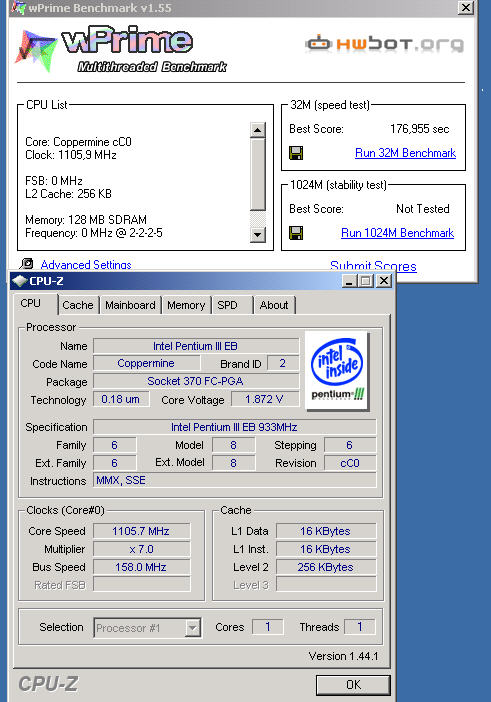Image resolution: width=491 pixels, height=702 pixels.
Task: Minimize the CPU-Z window
Action: 350,281
